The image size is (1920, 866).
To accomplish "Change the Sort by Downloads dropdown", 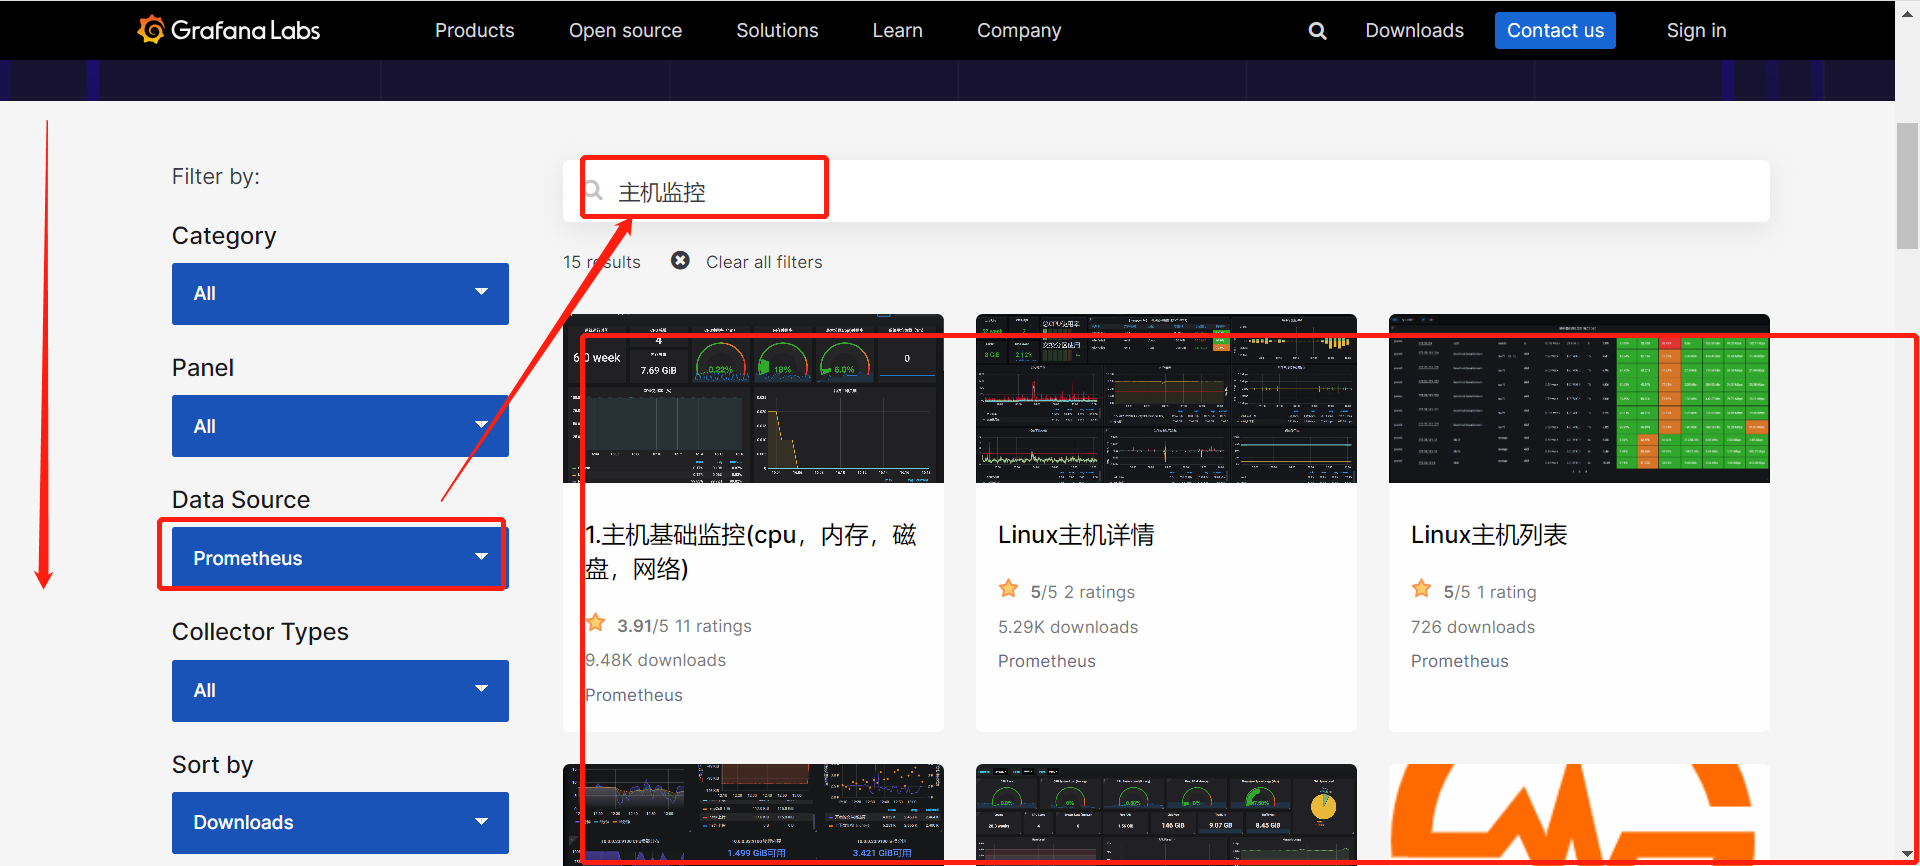I will click(340, 823).
